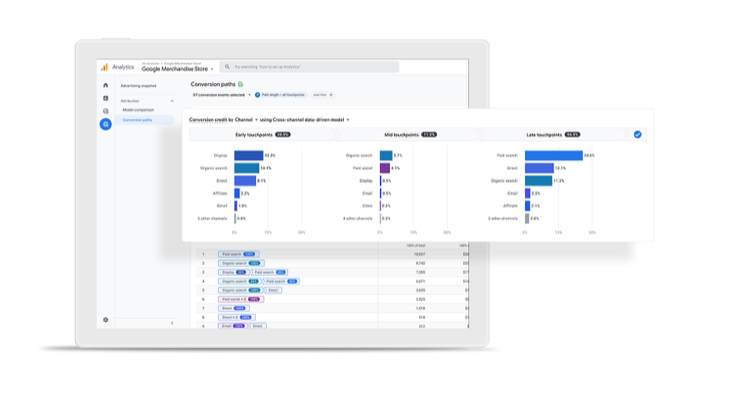Image resolution: width=751 pixels, height=398 pixels.
Task: Open the Explore icon in left rail
Action: tap(106, 111)
